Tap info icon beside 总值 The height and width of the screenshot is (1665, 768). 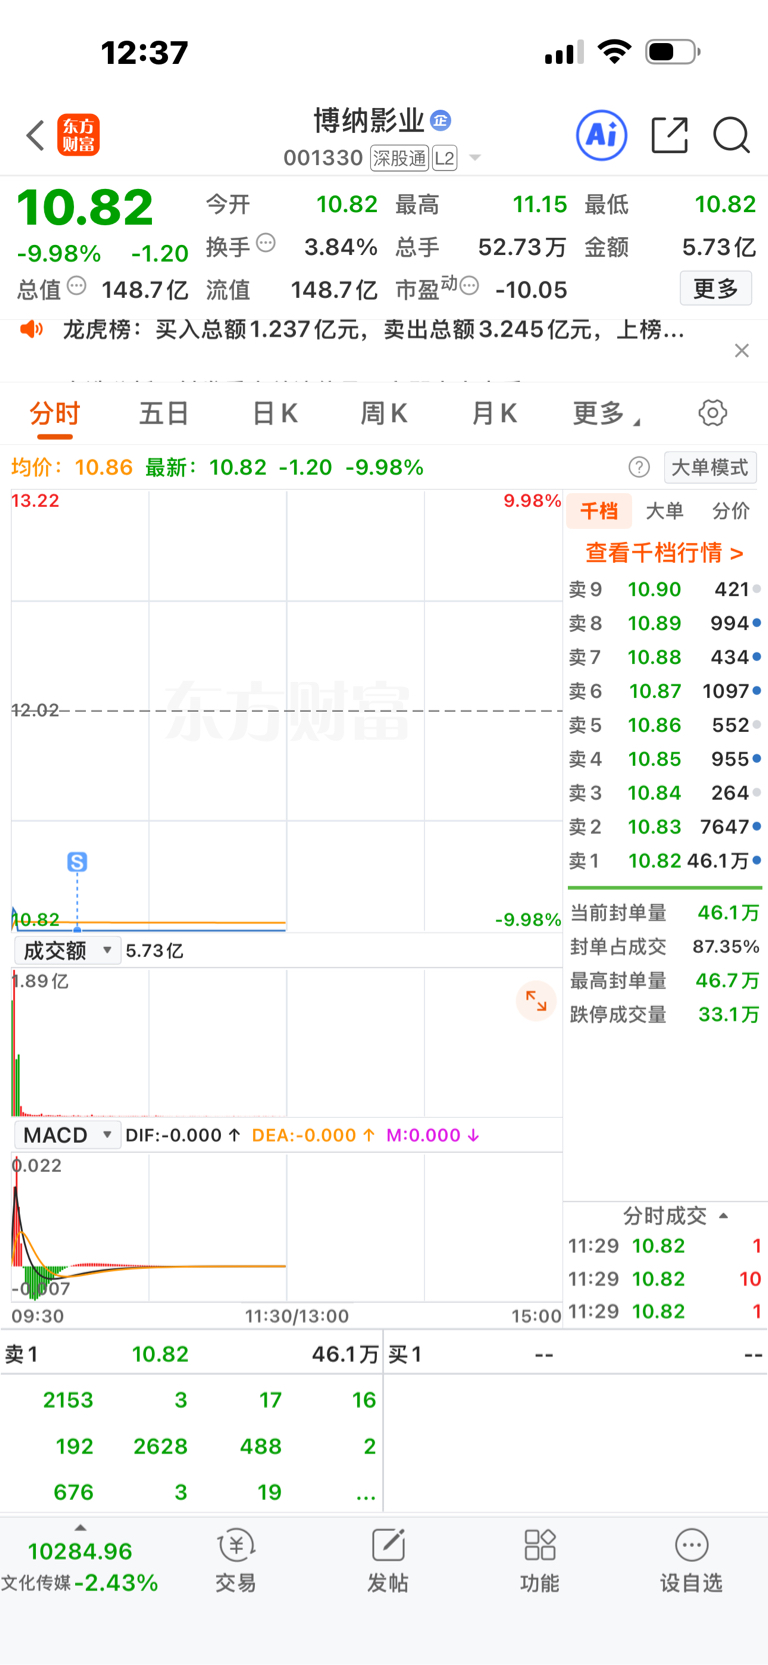[76, 286]
